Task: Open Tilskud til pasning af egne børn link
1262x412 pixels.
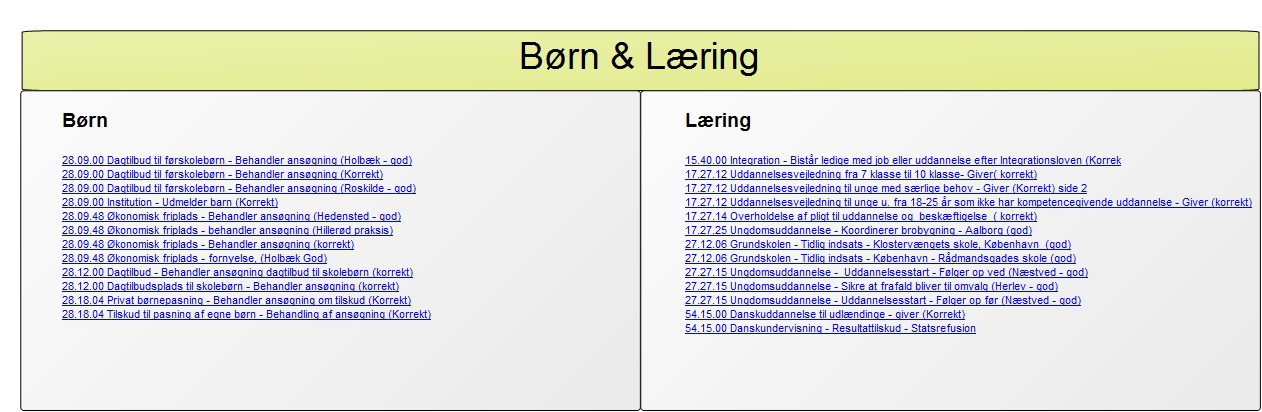Action: click(246, 314)
